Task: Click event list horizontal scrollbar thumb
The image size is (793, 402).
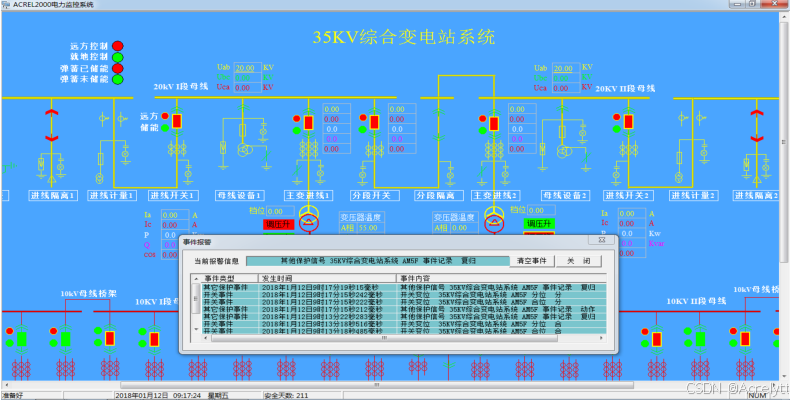Action: point(382,337)
